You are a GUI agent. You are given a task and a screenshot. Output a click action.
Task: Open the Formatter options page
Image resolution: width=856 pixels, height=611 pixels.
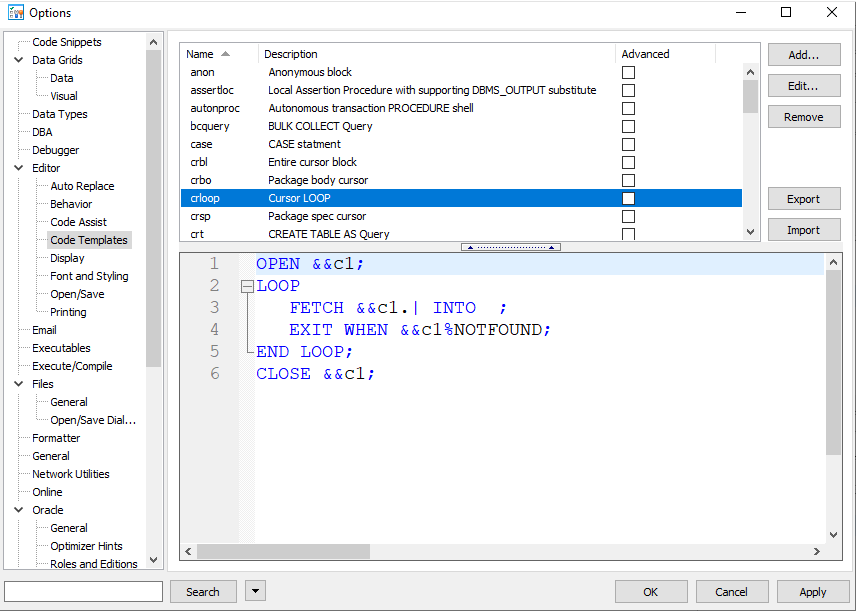tap(56, 438)
